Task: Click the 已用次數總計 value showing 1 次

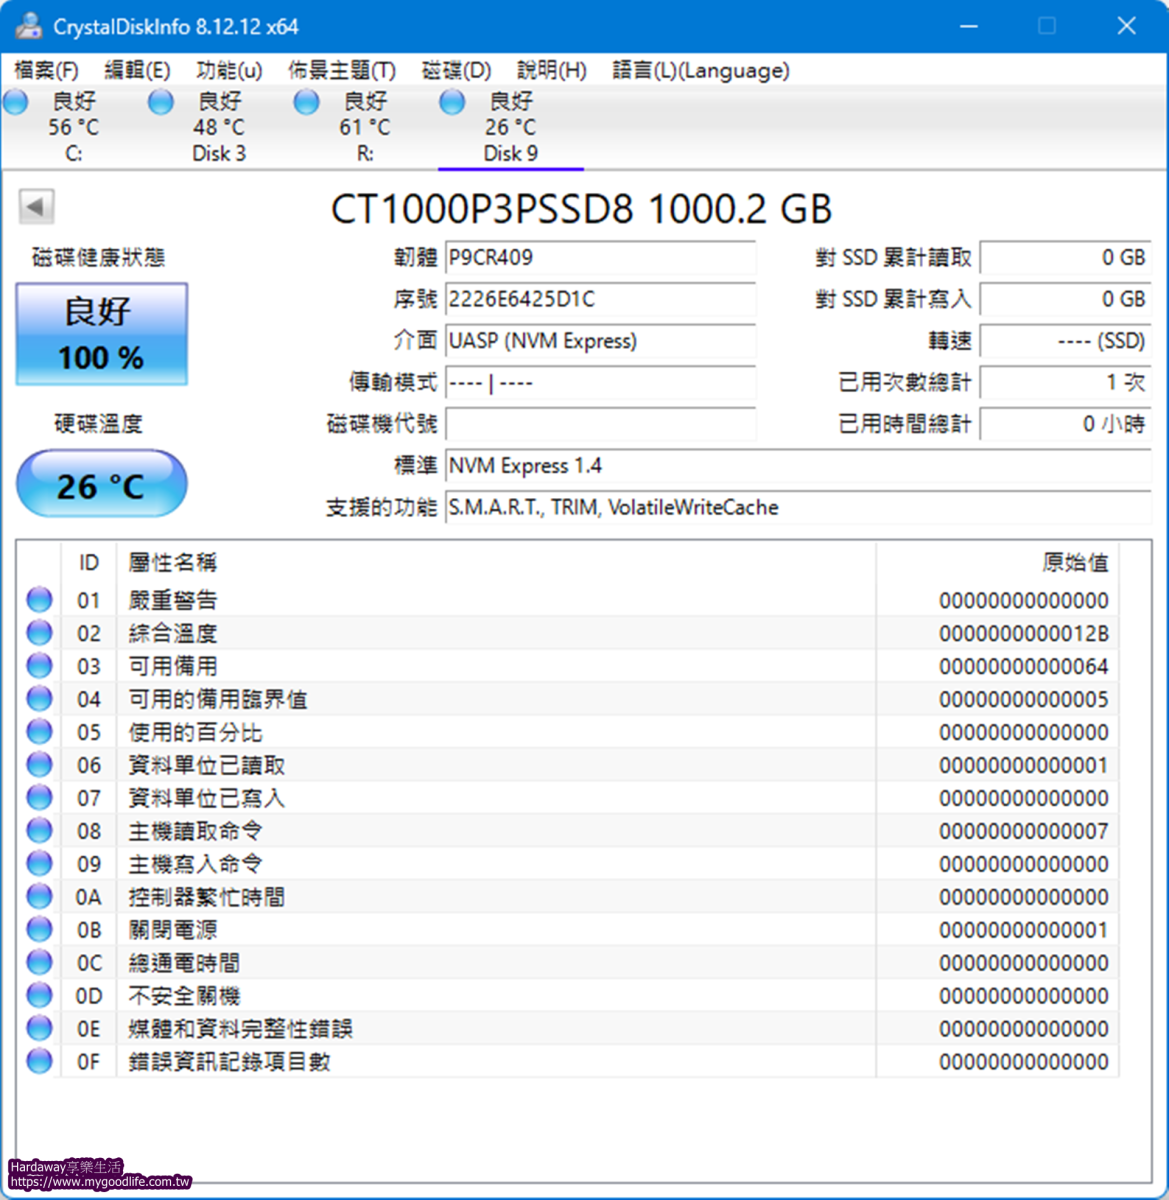Action: [1066, 383]
